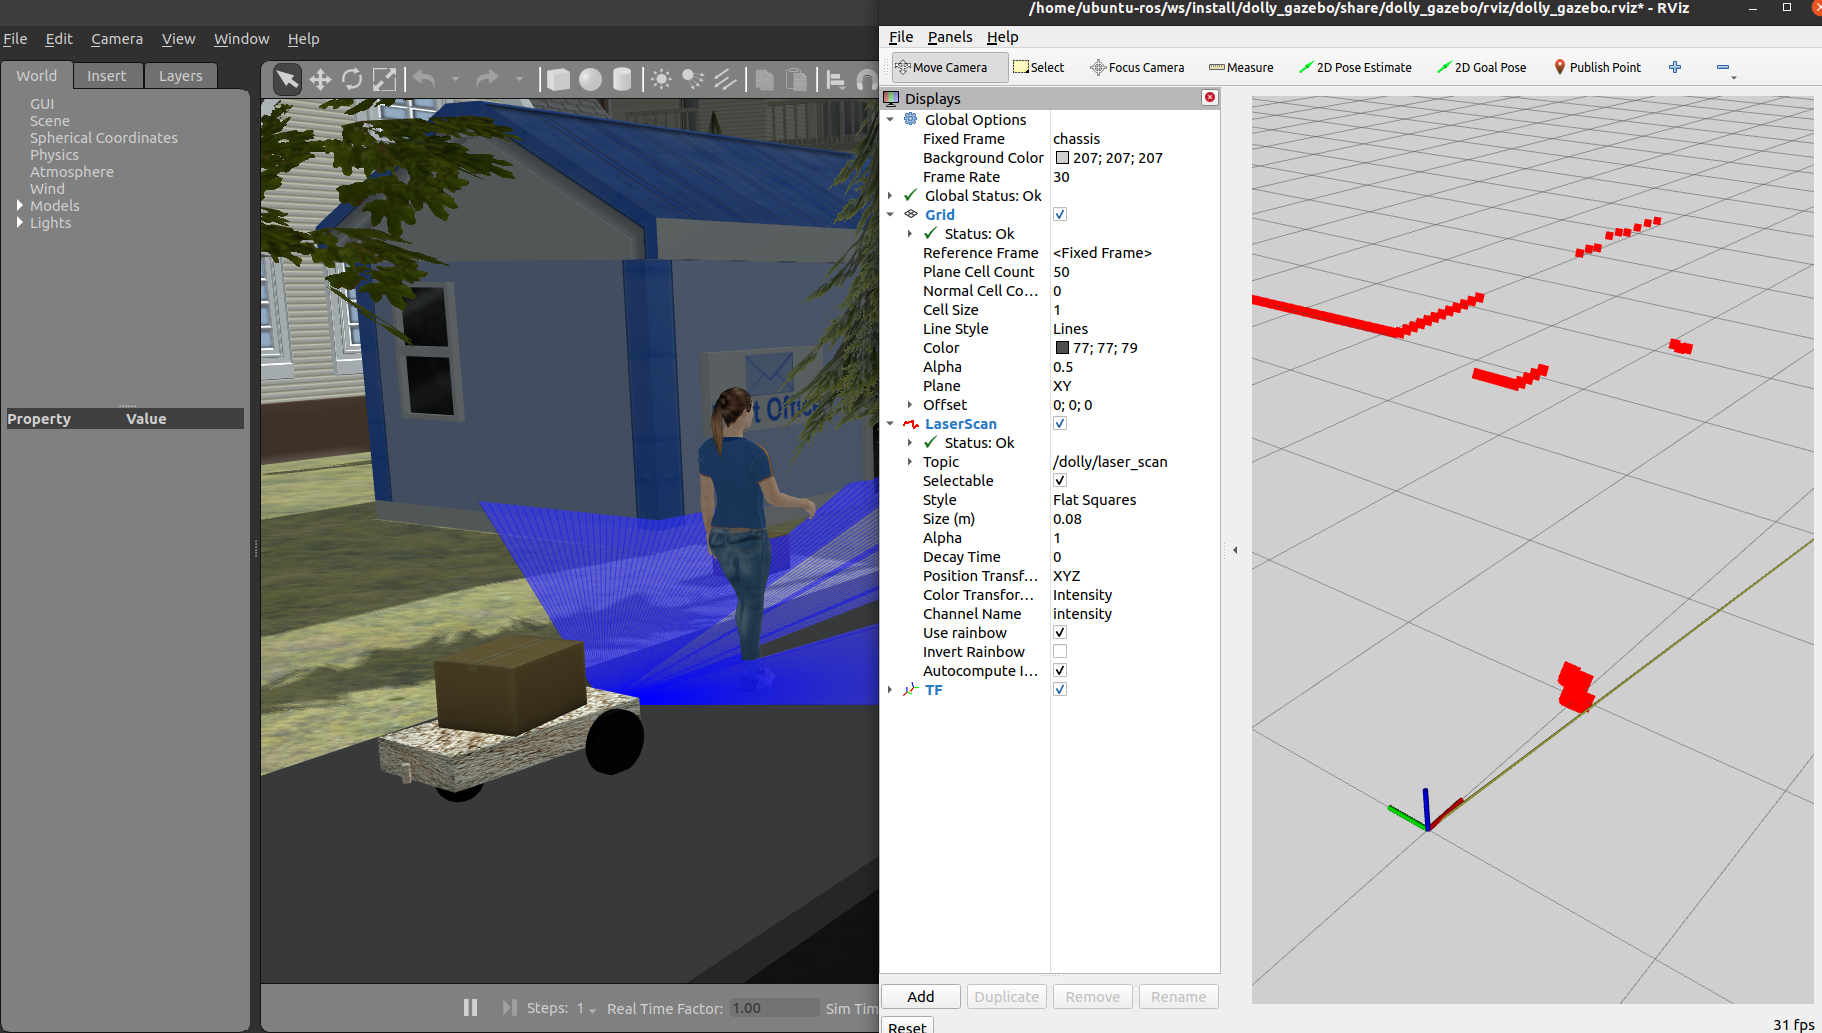1822x1033 pixels.
Task: Open the Gazebo Window menu
Action: (241, 39)
